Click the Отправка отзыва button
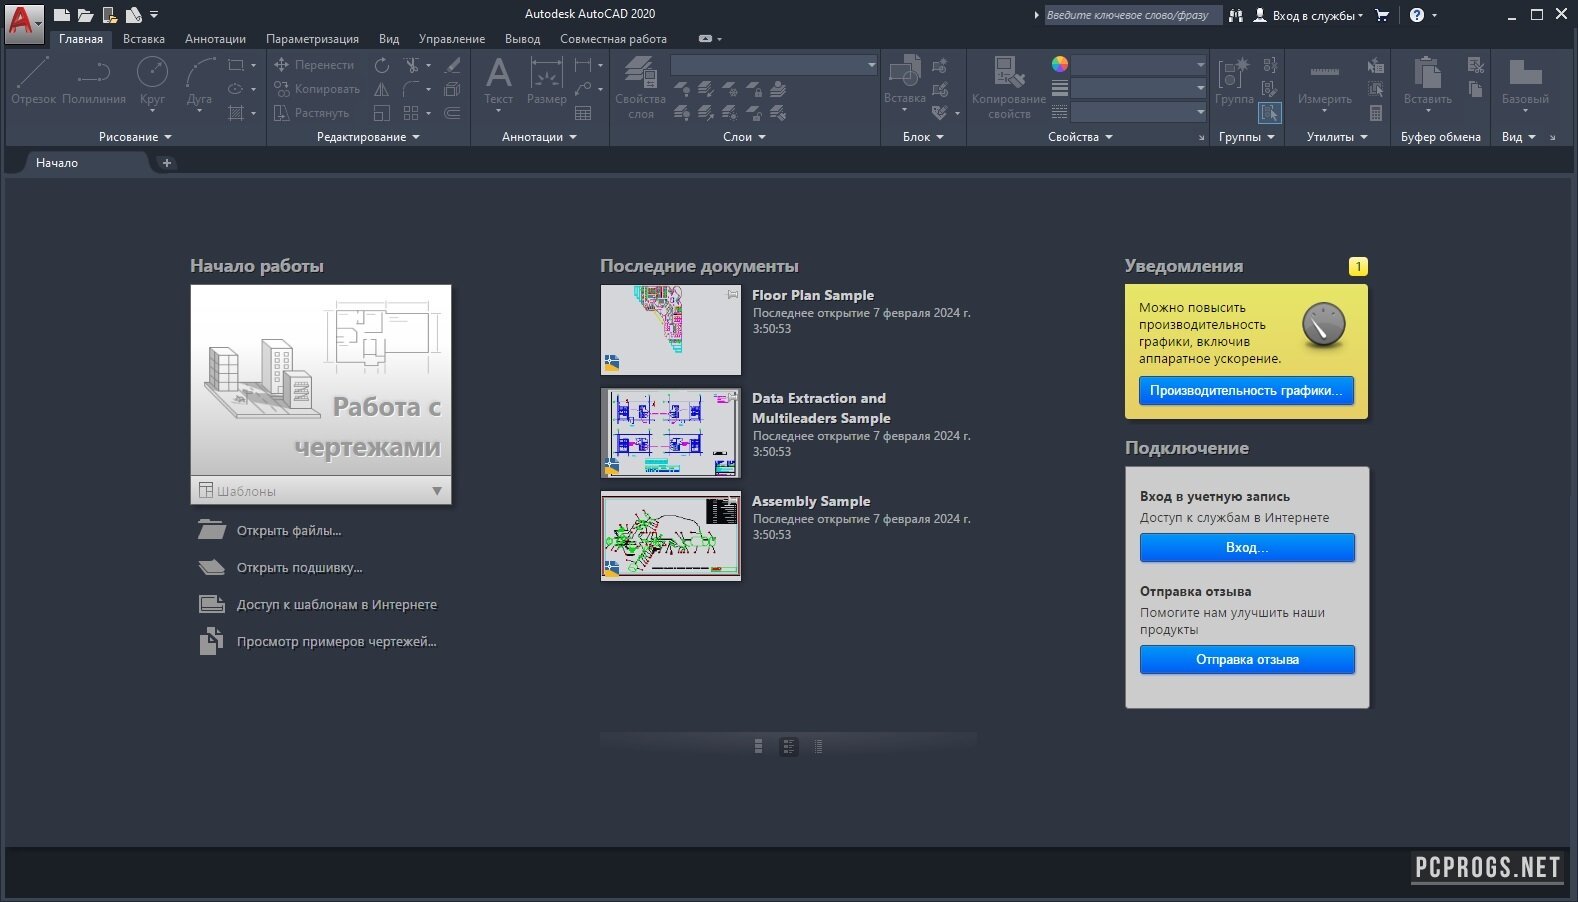The height and width of the screenshot is (902, 1578). pyautogui.click(x=1247, y=659)
